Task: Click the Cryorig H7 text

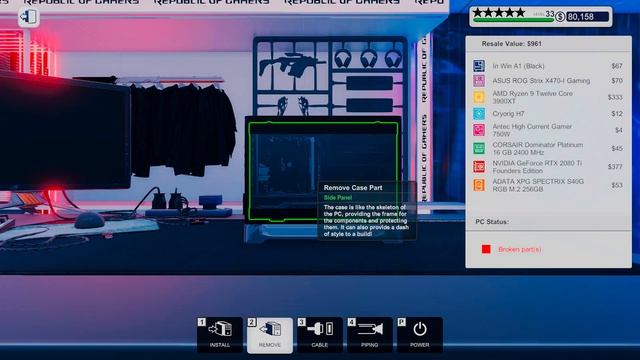Action: (x=508, y=113)
